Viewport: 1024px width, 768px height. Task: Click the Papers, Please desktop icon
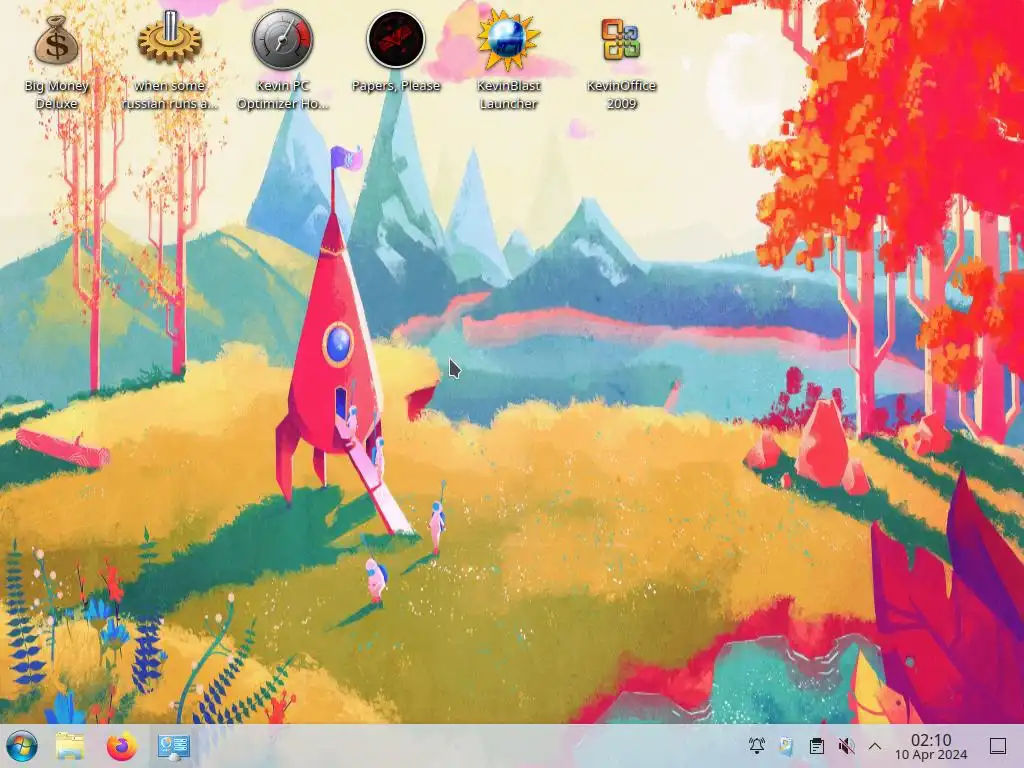click(x=396, y=39)
